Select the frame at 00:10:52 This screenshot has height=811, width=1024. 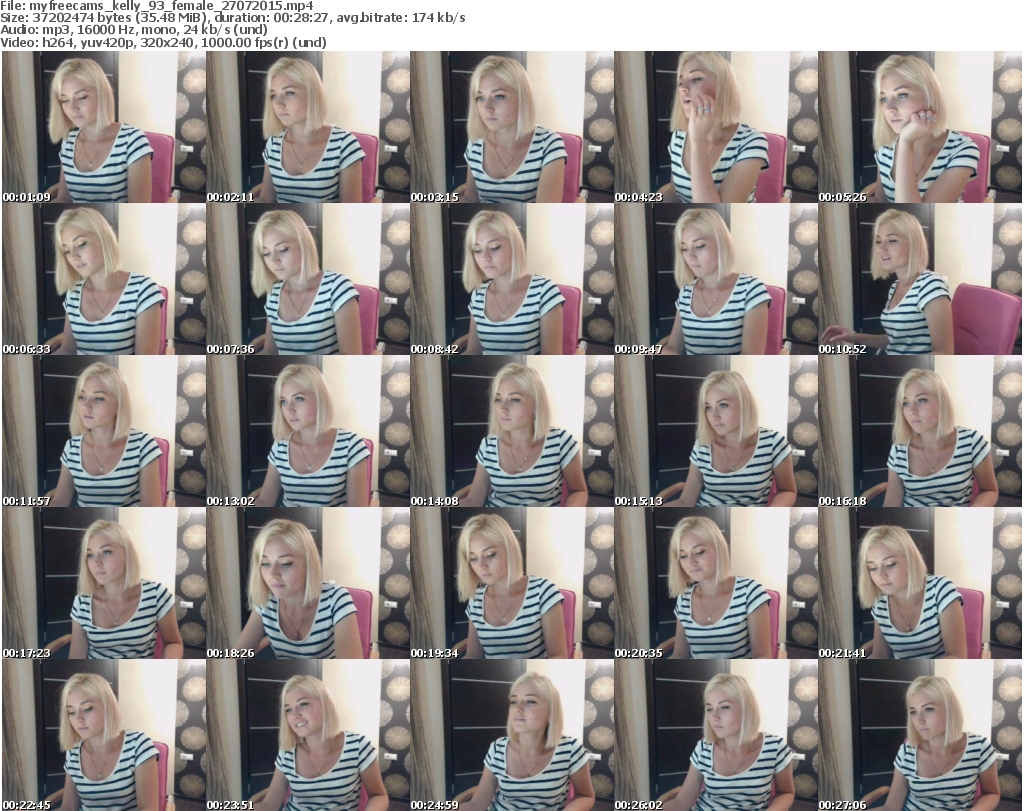tap(920, 279)
